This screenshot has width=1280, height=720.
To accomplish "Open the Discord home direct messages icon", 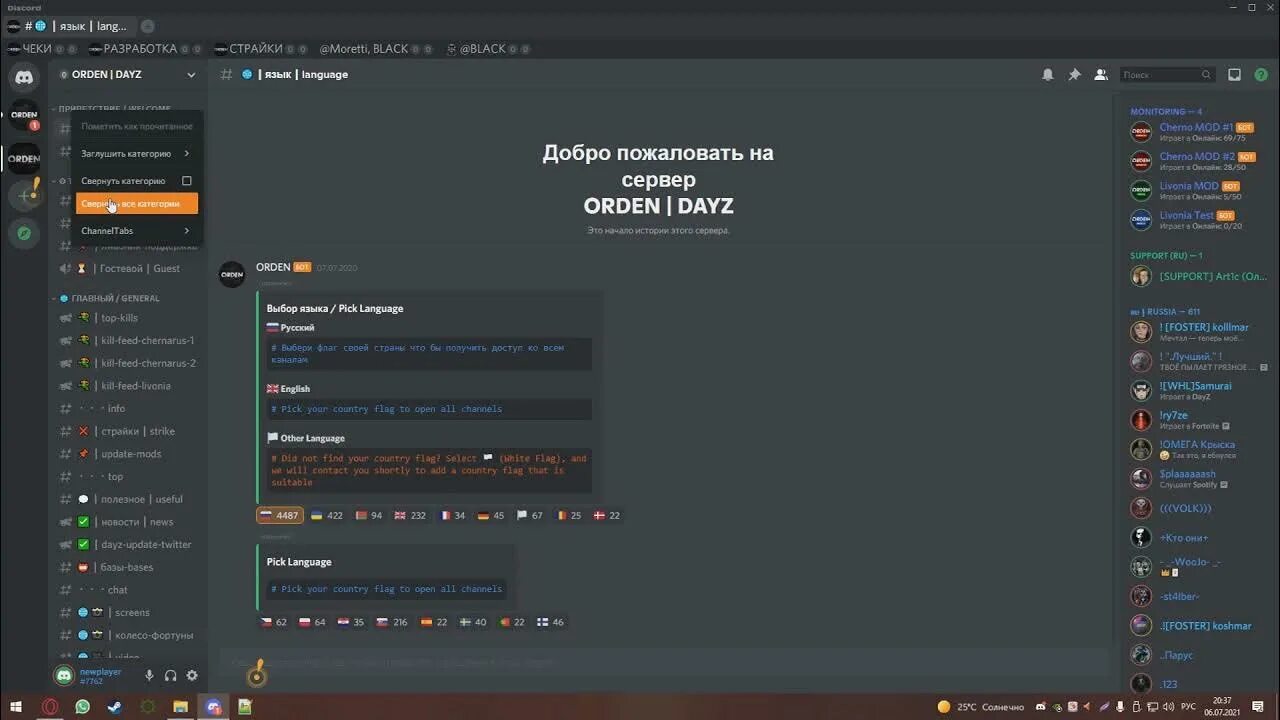I will coord(24,77).
